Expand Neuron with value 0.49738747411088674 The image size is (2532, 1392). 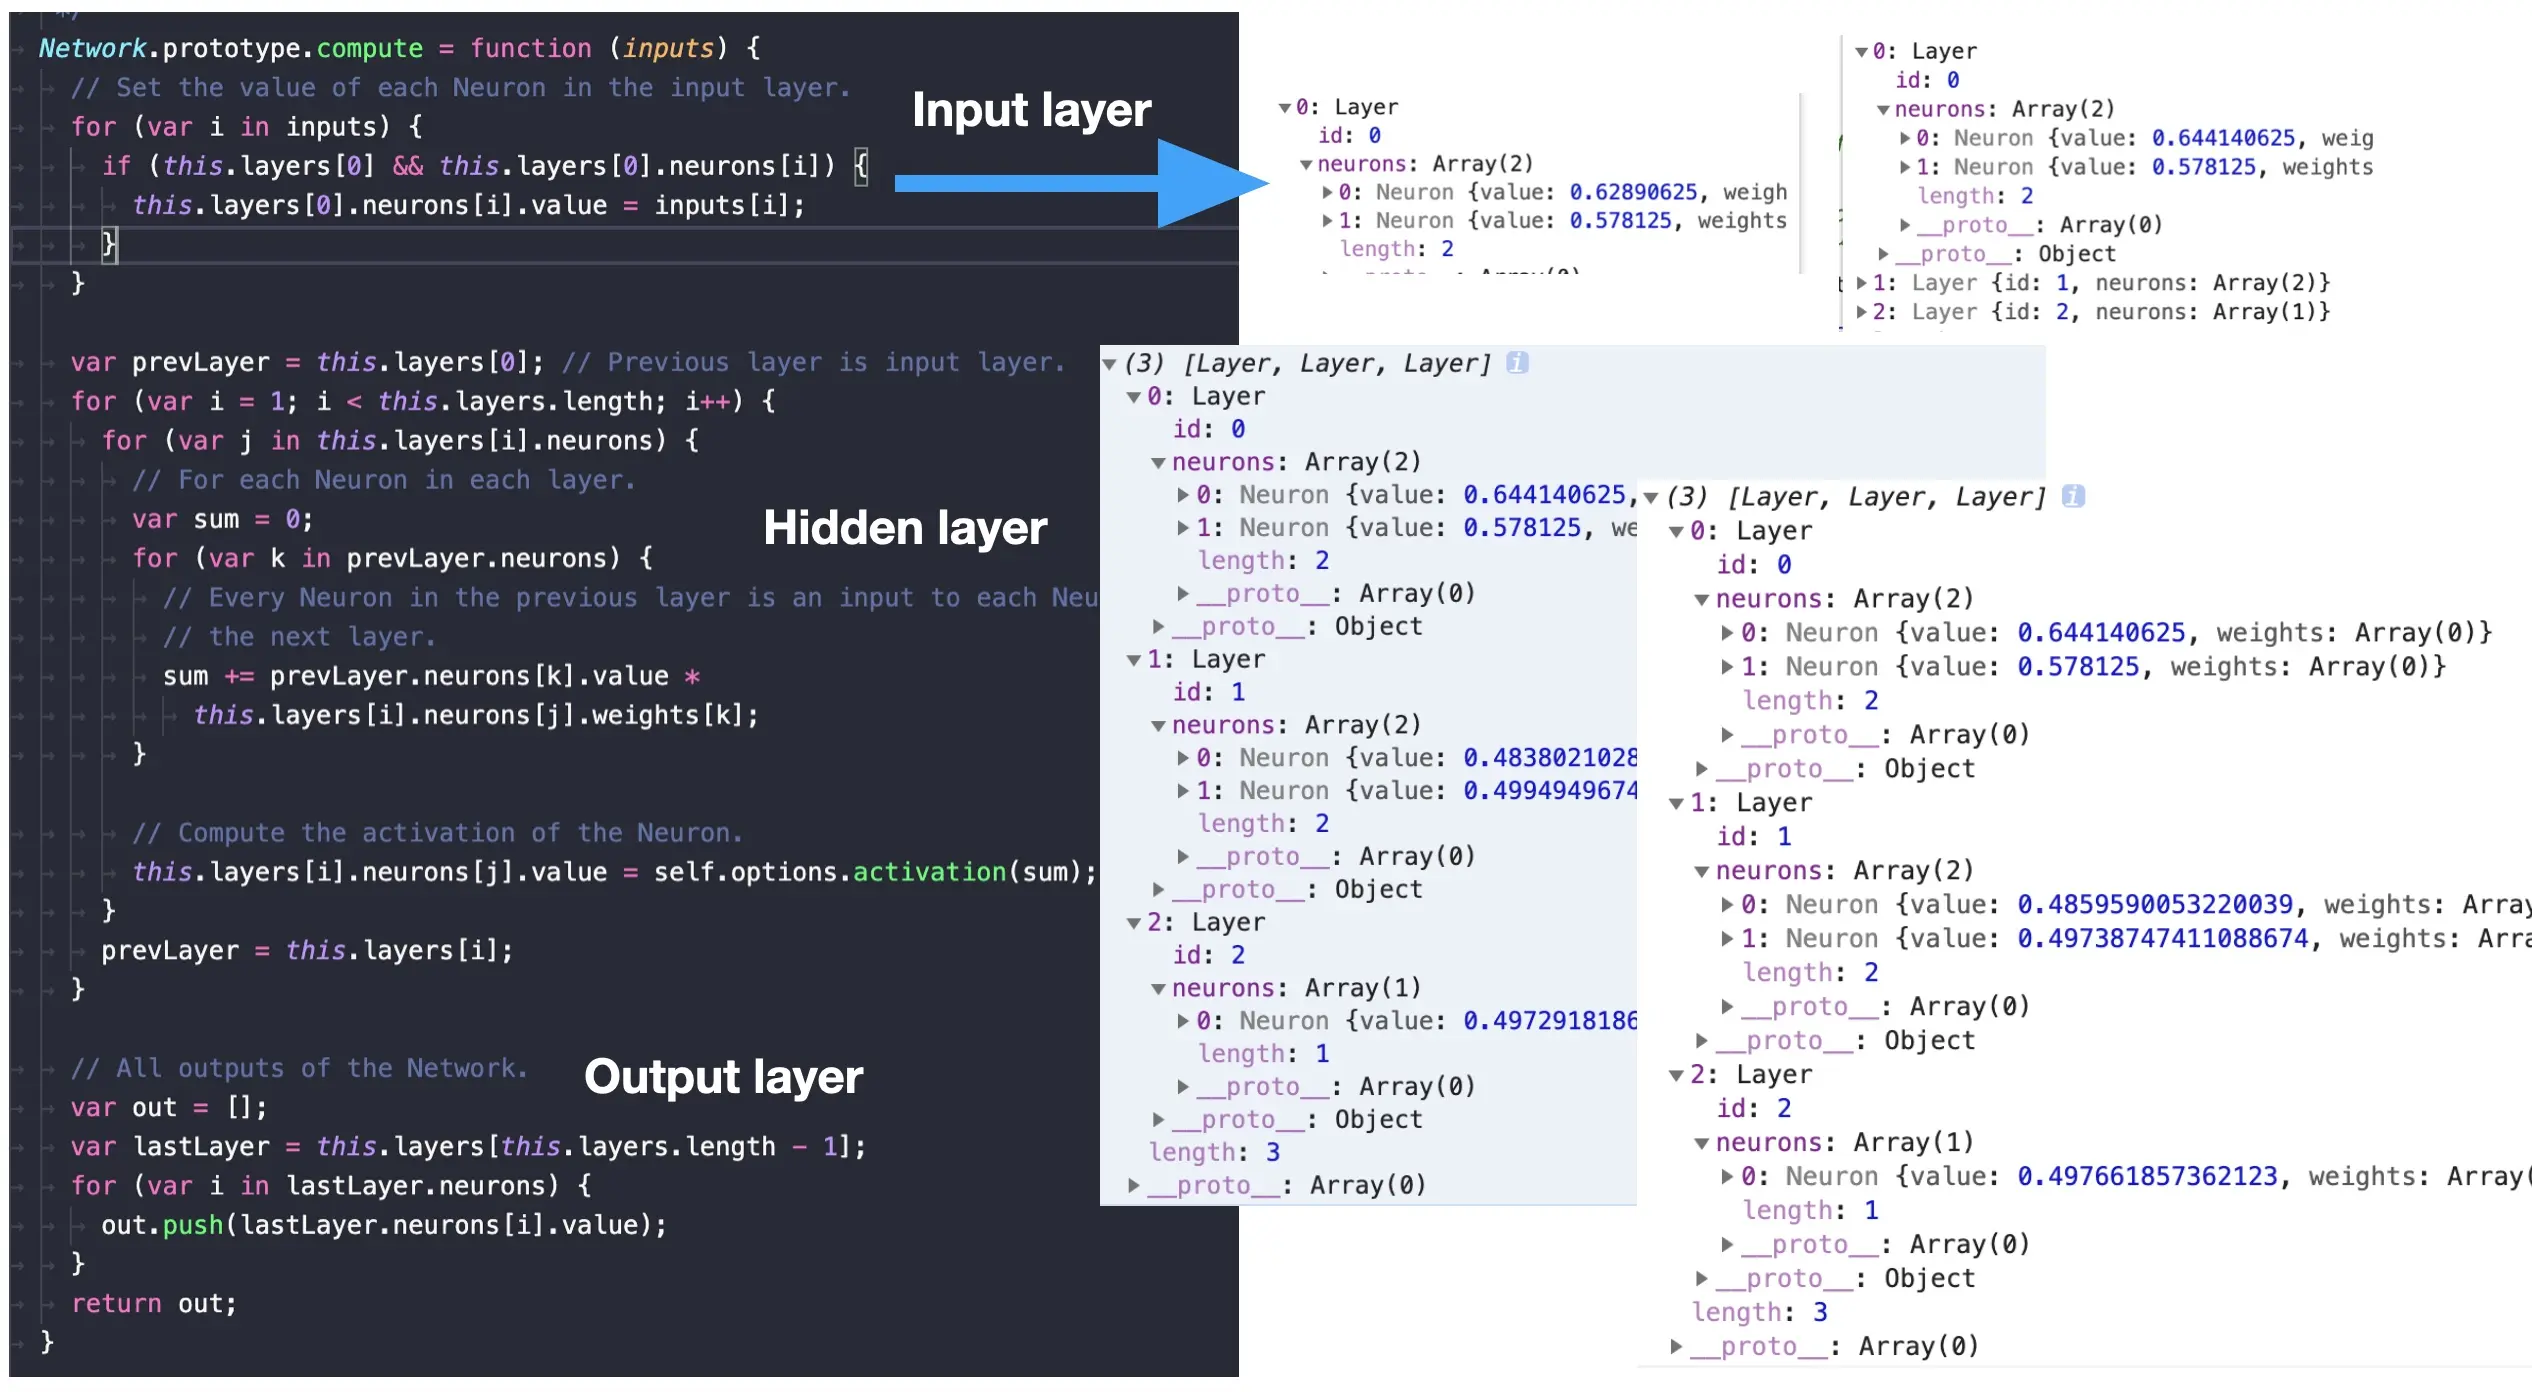[x=1726, y=939]
